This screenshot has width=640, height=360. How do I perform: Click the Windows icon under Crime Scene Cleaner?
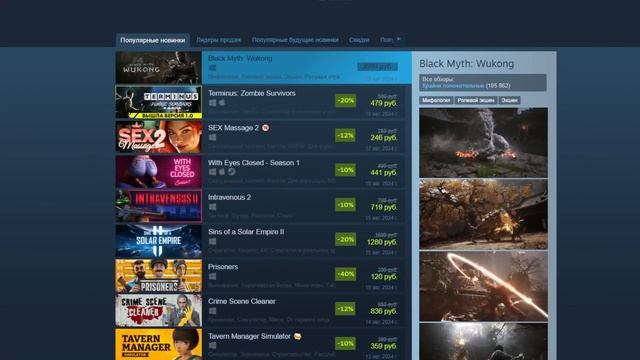[x=212, y=311]
